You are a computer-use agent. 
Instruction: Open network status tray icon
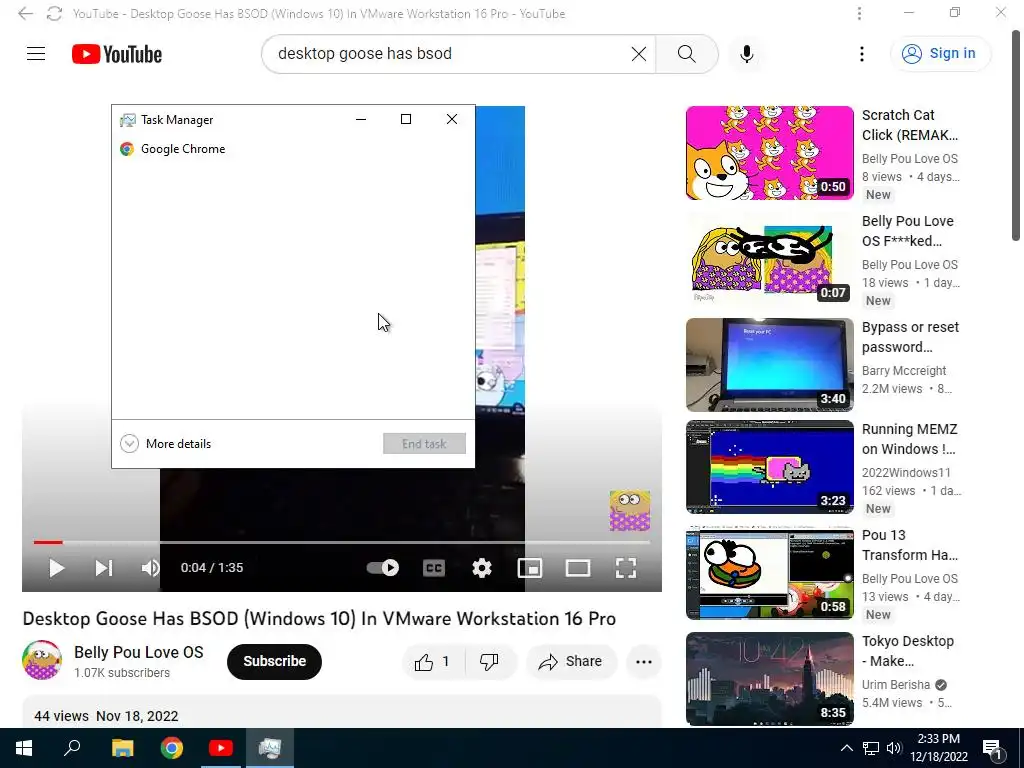click(871, 748)
